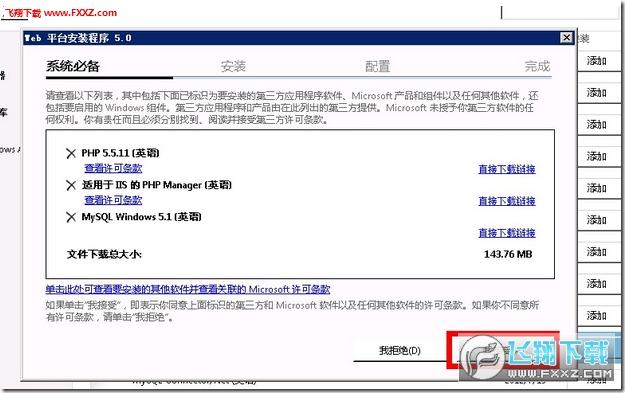Click the 143.76 MB total size value
The image size is (625, 393).
pyautogui.click(x=508, y=254)
